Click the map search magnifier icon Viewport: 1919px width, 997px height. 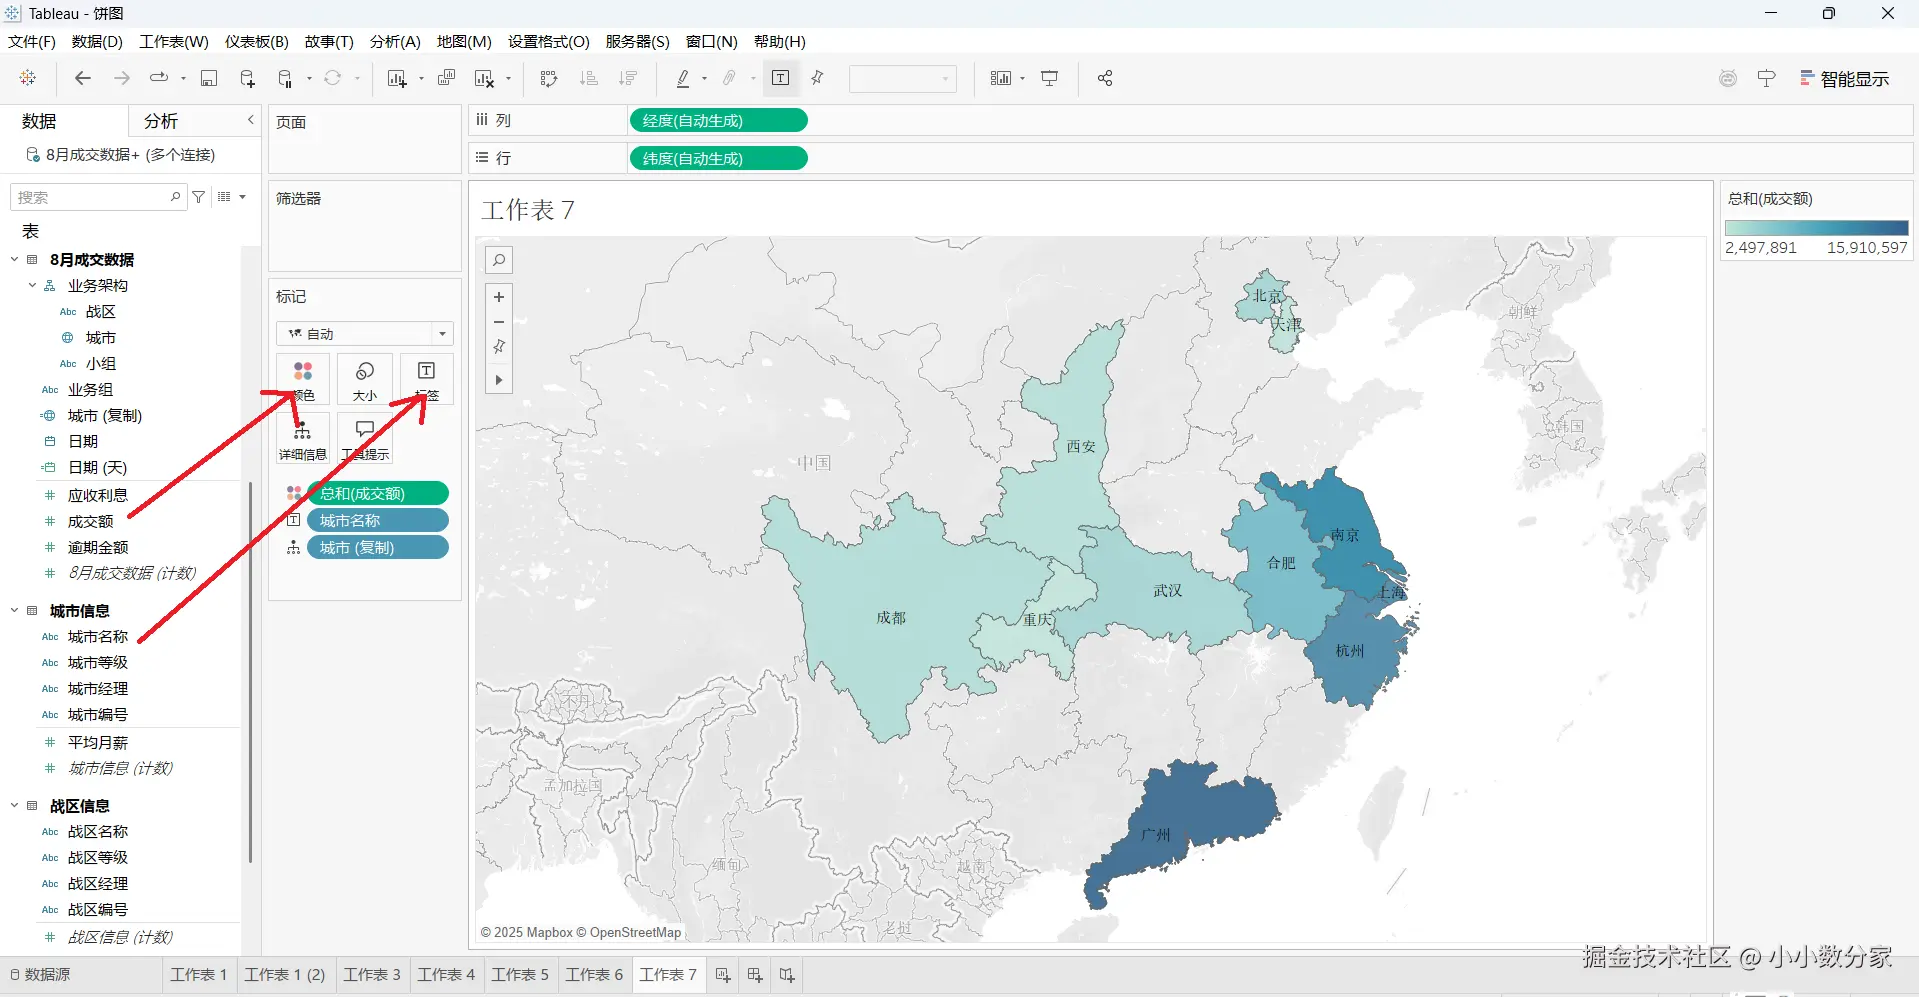[499, 260]
